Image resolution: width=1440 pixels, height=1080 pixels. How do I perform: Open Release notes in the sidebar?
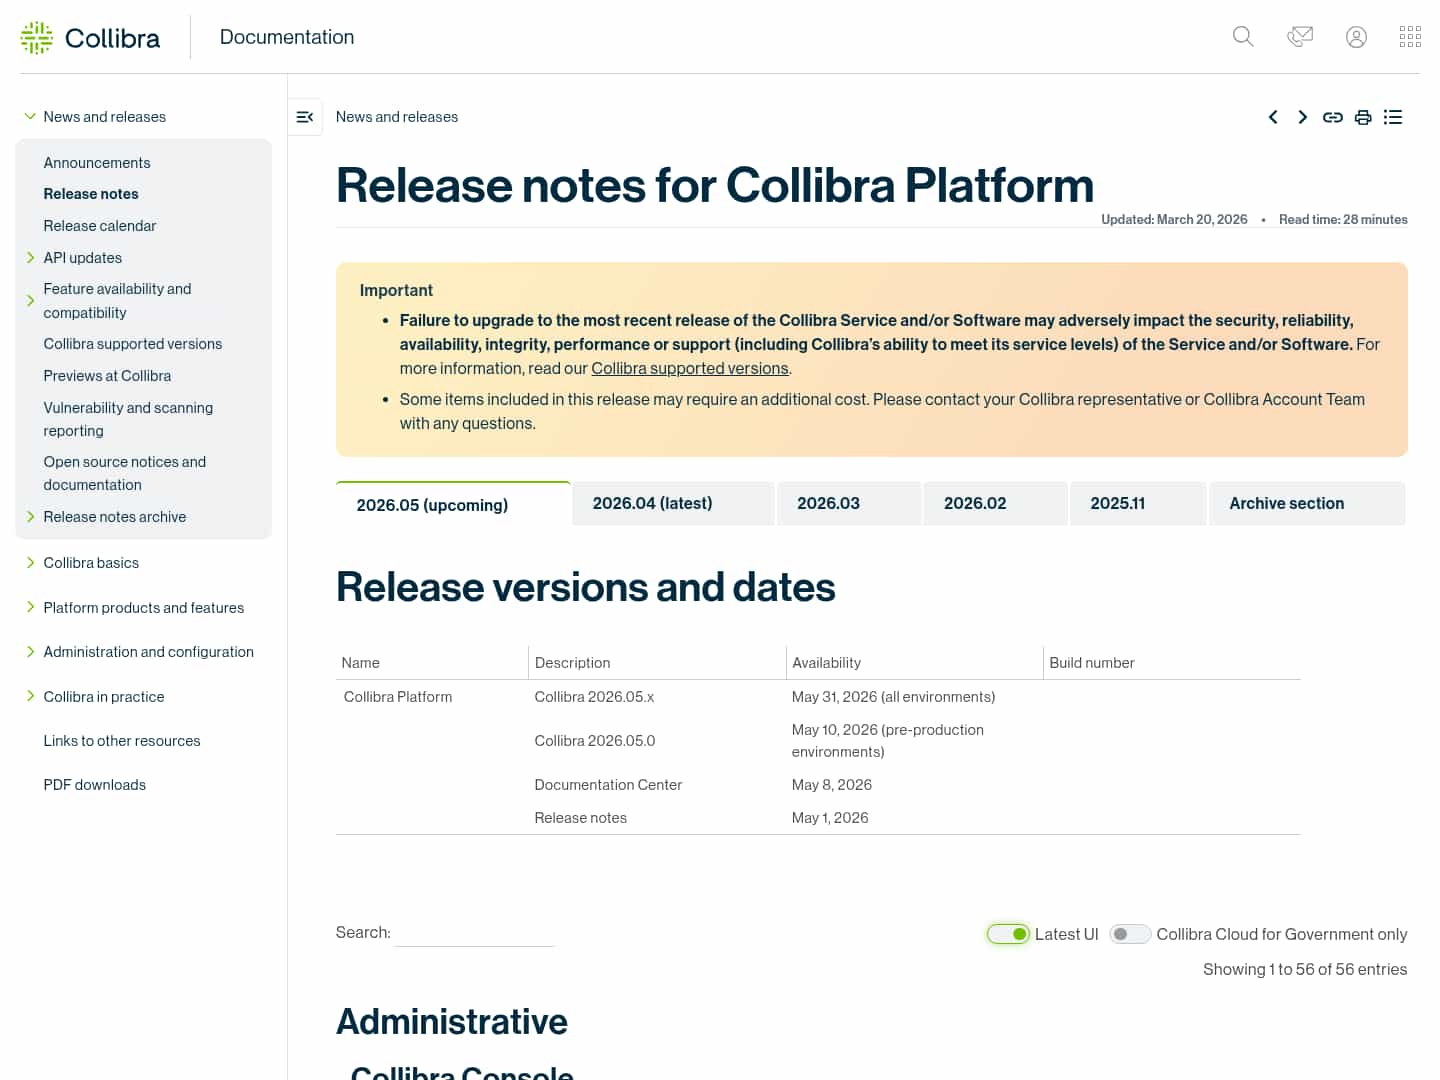click(91, 194)
